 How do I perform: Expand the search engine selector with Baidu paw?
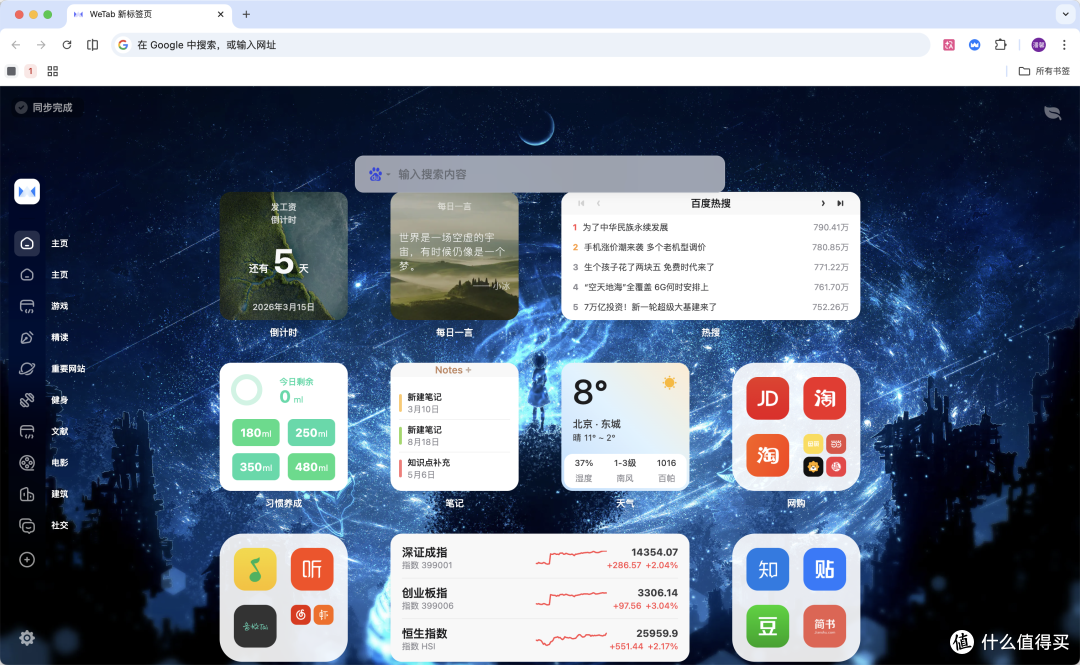coord(380,174)
